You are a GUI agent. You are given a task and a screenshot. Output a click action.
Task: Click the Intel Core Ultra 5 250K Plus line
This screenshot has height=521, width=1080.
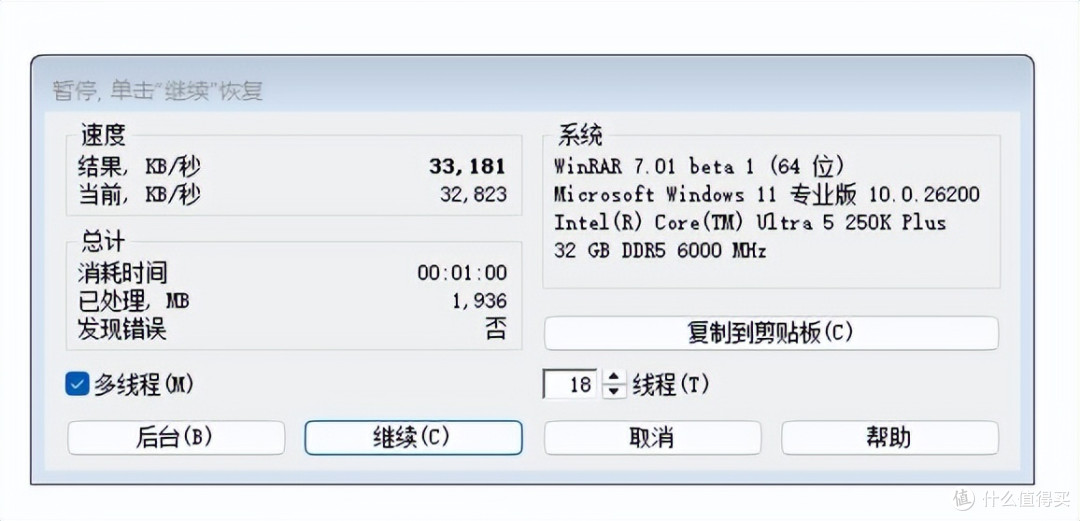pos(750,222)
